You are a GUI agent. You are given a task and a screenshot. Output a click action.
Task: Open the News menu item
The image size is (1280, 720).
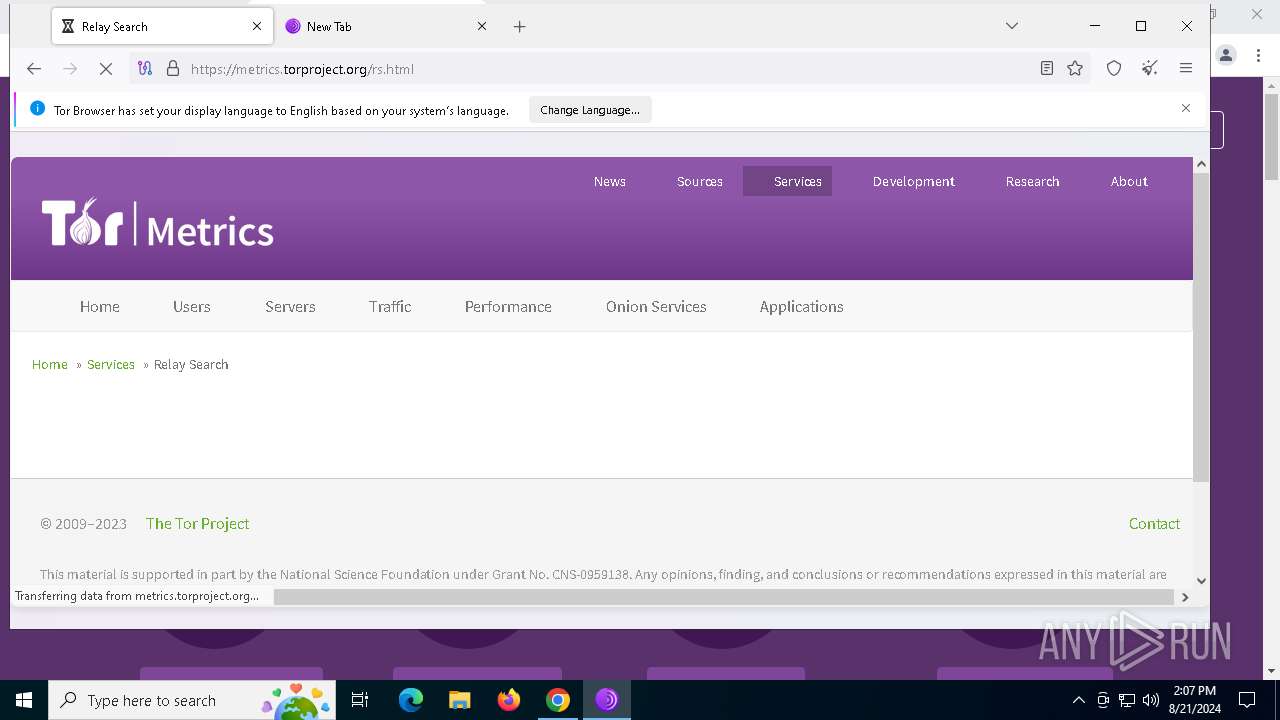pos(610,181)
